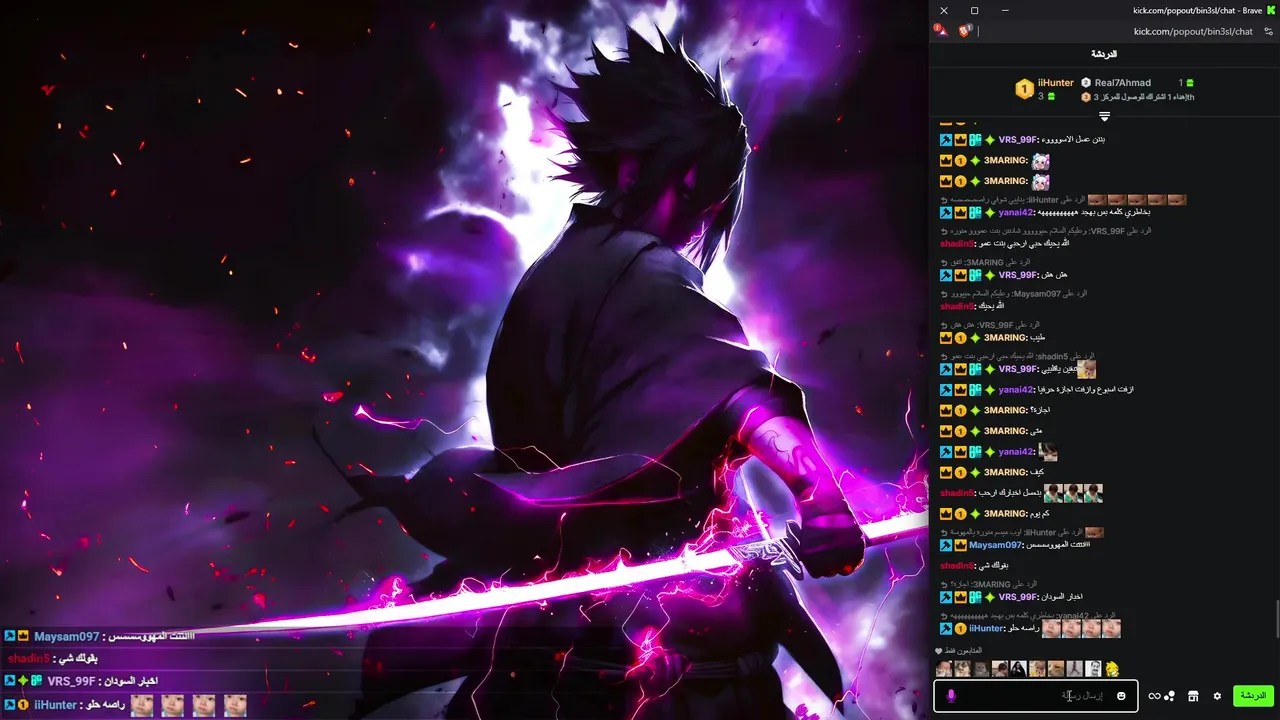Click silver rank 2 badge beside Real7Ahmad

click(x=1086, y=83)
